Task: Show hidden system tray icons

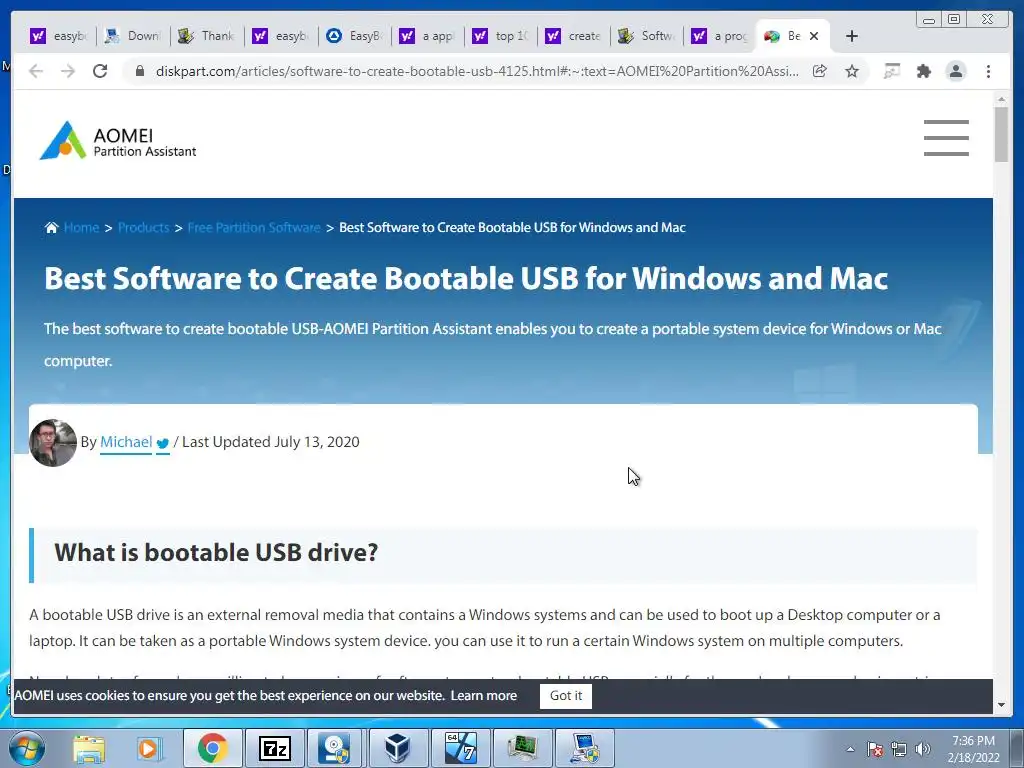Action: [x=850, y=750]
